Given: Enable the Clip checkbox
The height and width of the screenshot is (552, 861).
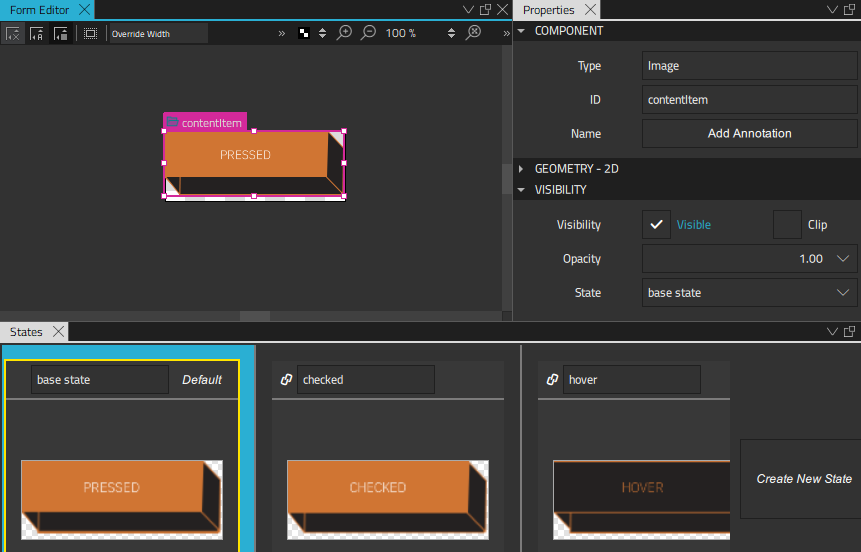Looking at the screenshot, I should (x=787, y=225).
